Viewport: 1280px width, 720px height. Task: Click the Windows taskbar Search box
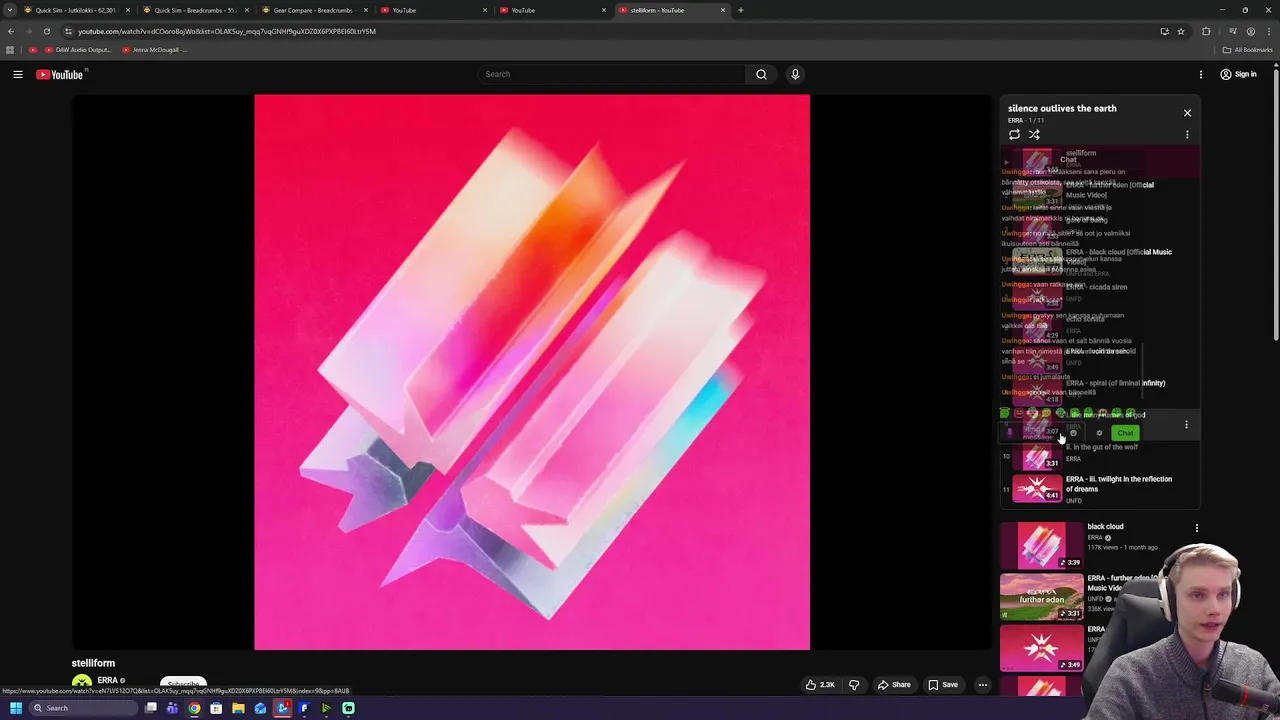84,708
